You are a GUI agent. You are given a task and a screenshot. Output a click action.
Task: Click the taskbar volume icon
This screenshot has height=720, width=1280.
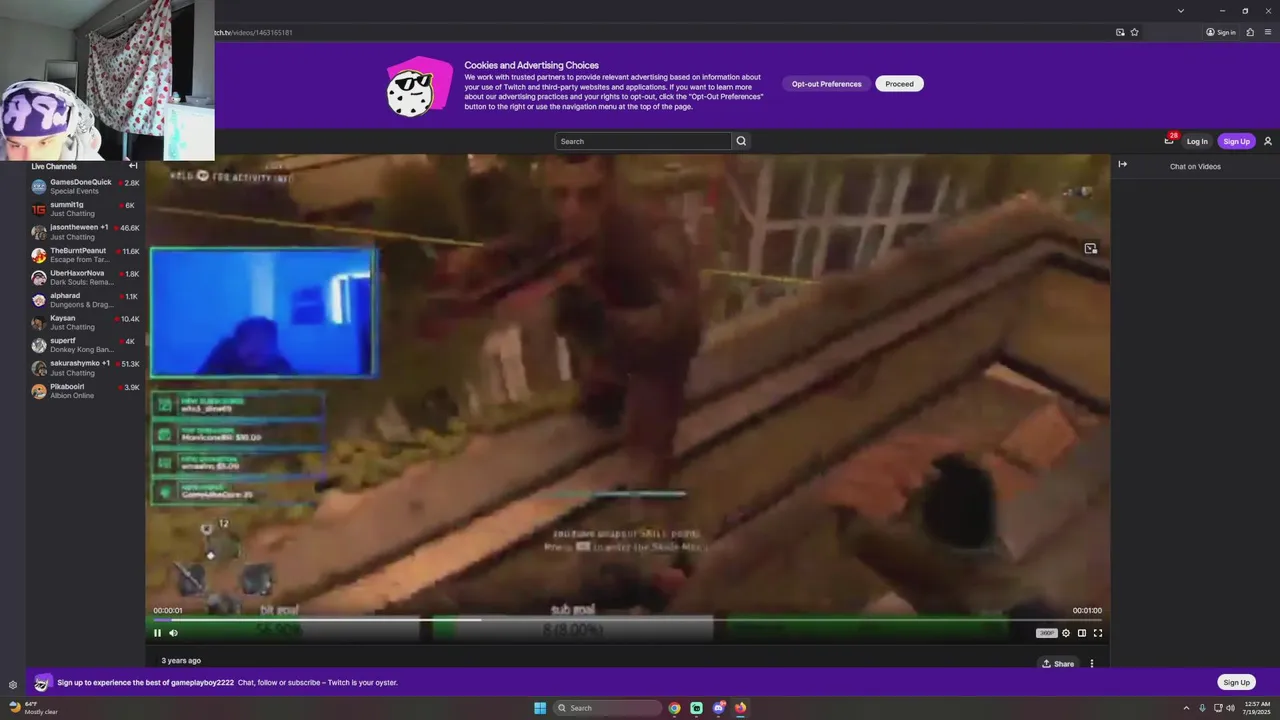tap(1231, 708)
